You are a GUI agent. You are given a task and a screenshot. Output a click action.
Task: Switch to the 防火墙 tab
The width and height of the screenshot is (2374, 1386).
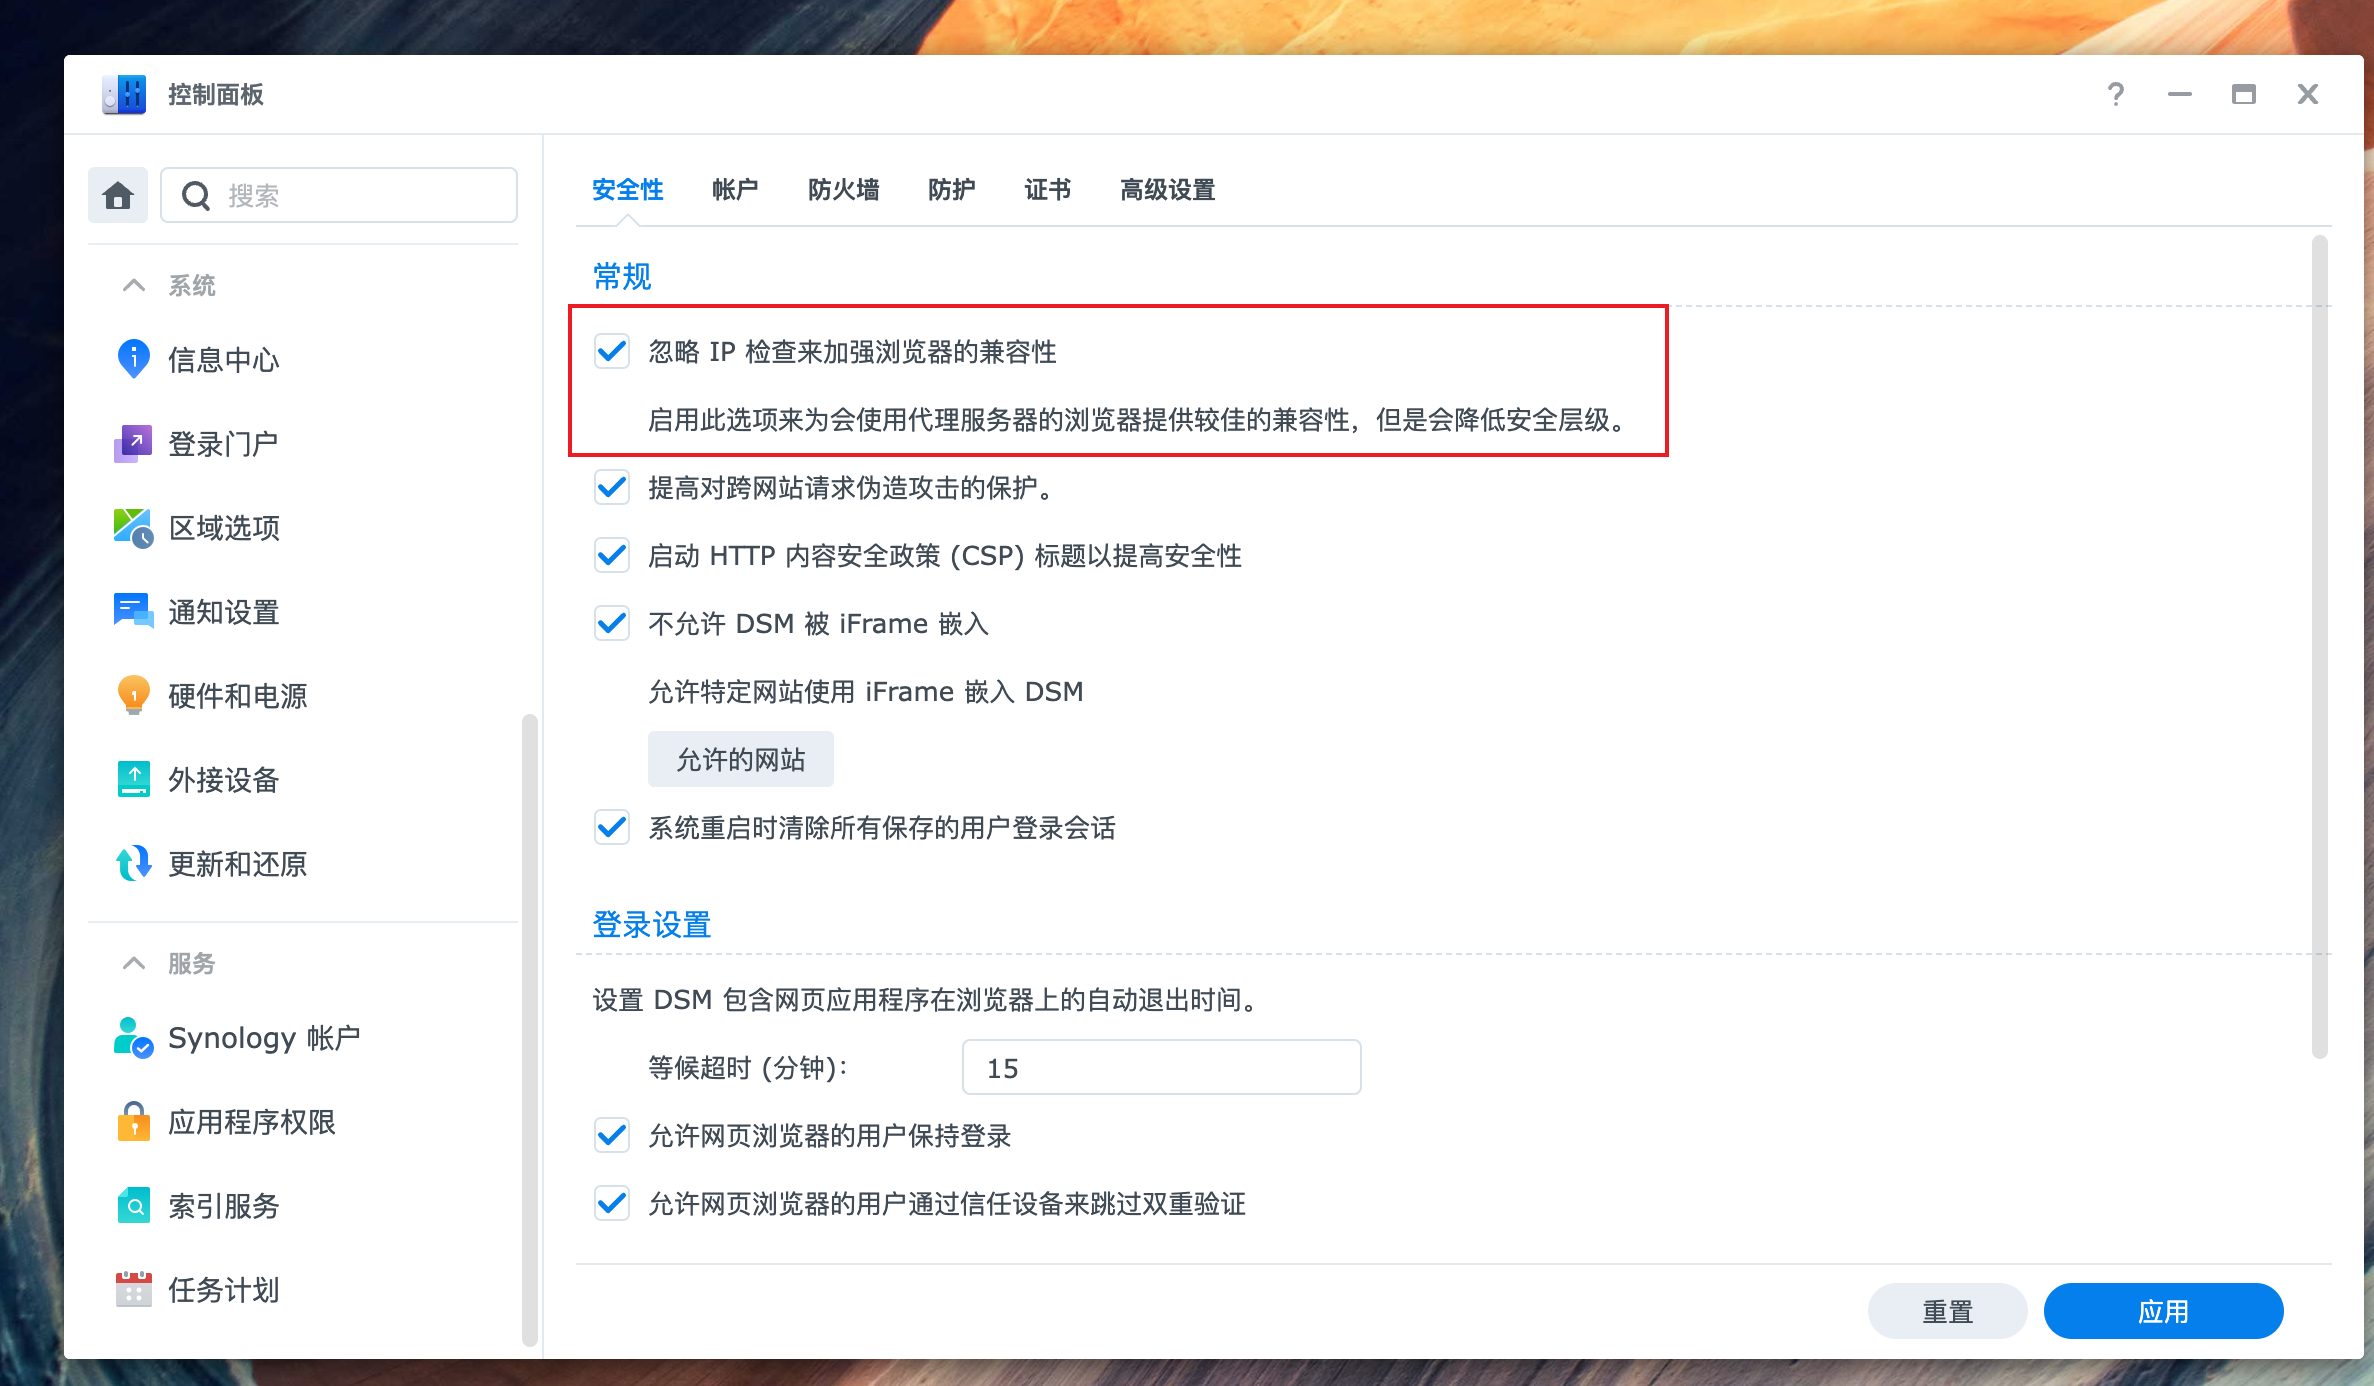pyautogui.click(x=843, y=190)
